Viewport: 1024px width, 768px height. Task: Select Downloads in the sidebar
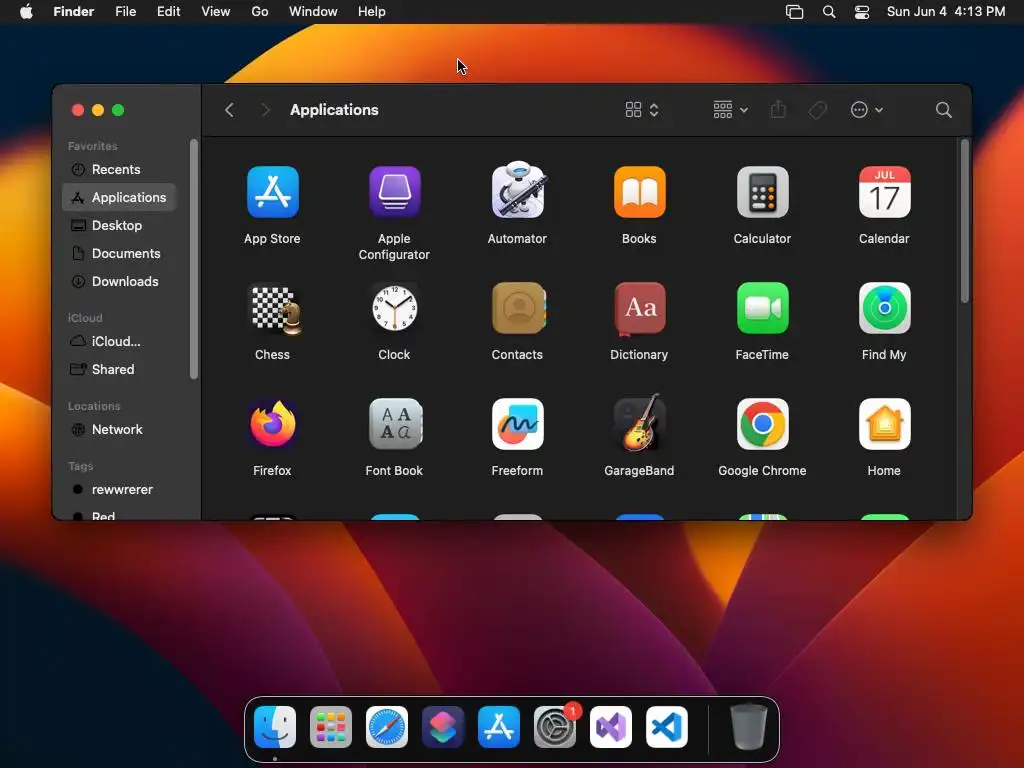coord(119,281)
